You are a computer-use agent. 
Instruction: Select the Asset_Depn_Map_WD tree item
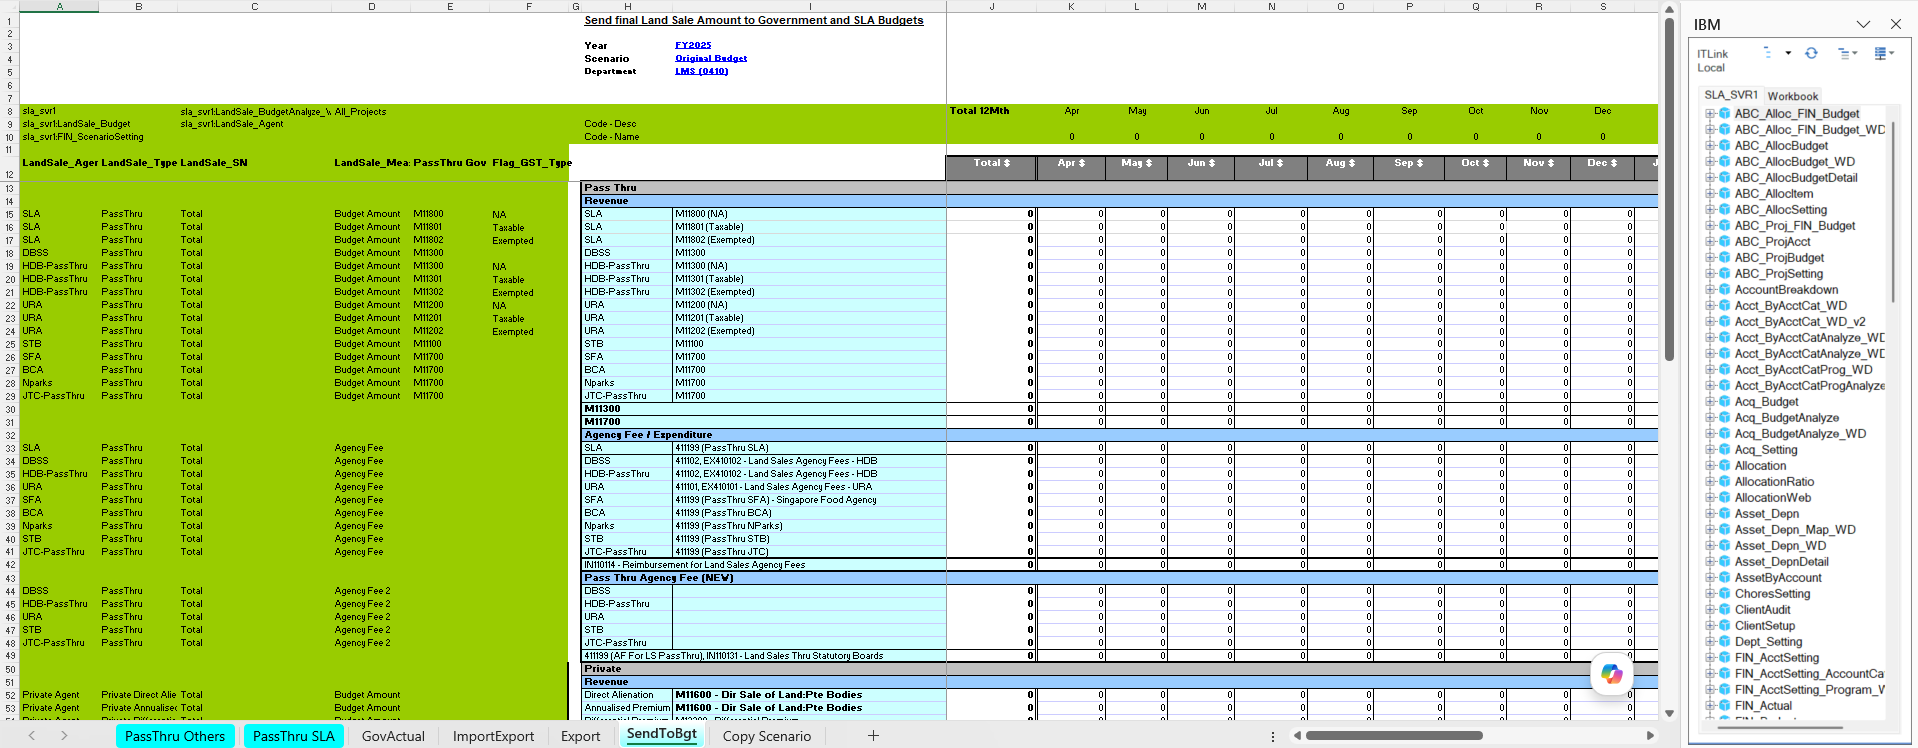pos(1795,530)
